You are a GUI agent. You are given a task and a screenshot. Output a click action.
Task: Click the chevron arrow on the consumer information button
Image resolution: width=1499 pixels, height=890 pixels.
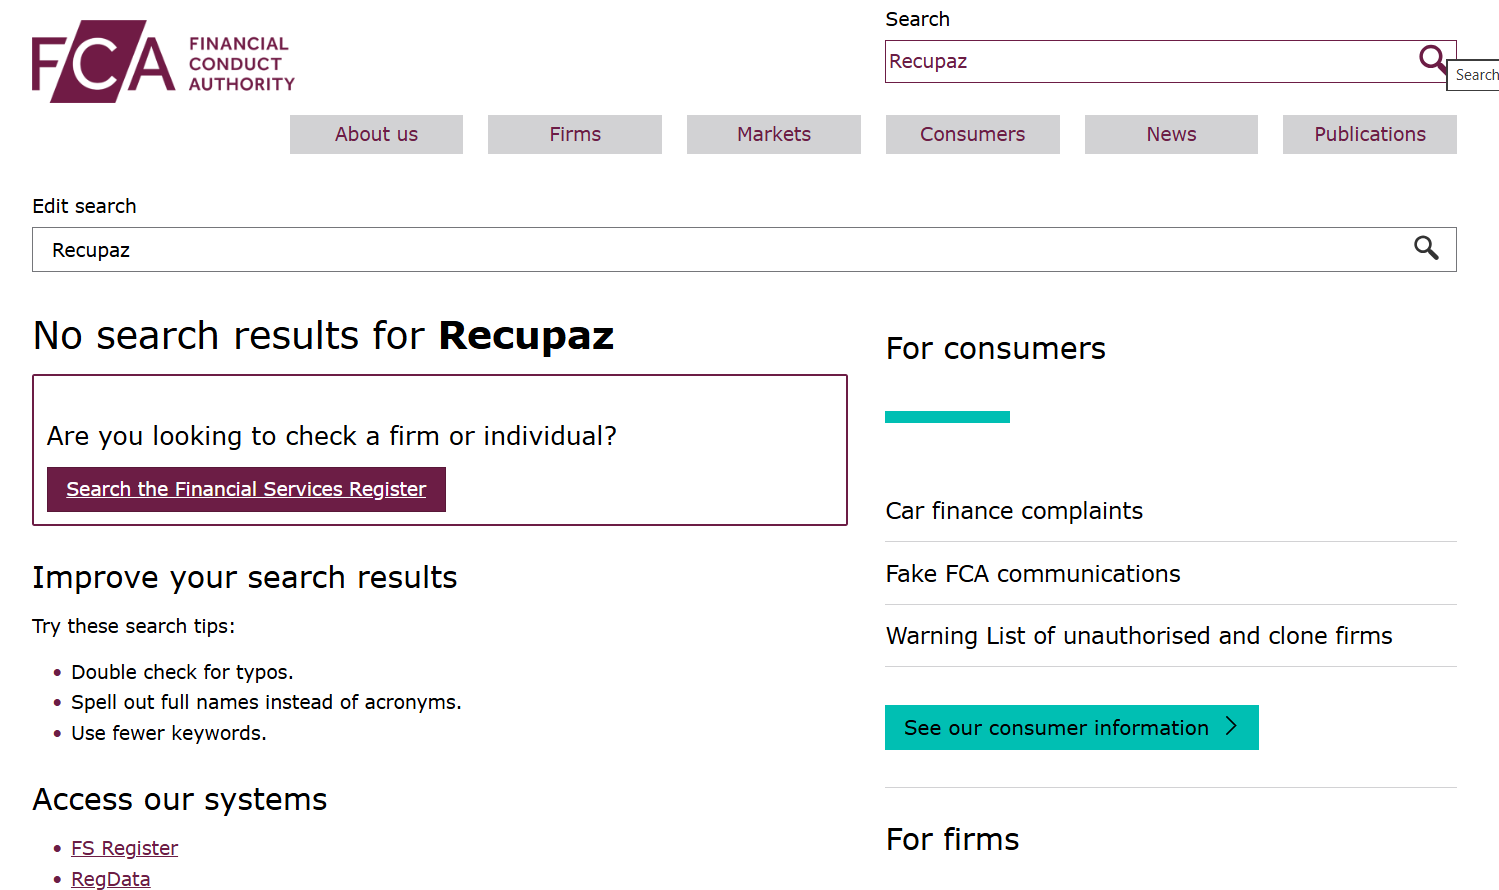pyautogui.click(x=1234, y=727)
